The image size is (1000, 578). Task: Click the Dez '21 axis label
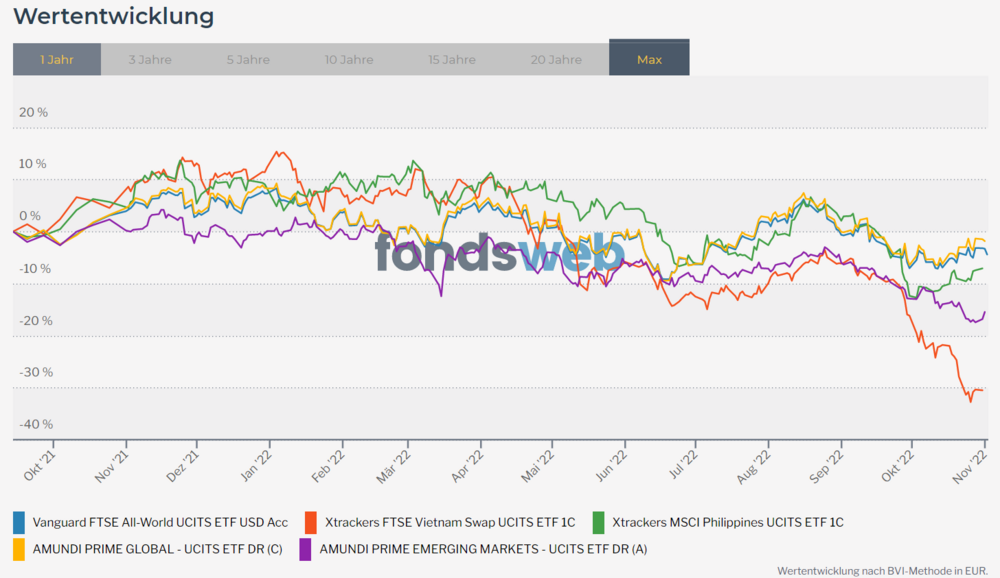[182, 465]
